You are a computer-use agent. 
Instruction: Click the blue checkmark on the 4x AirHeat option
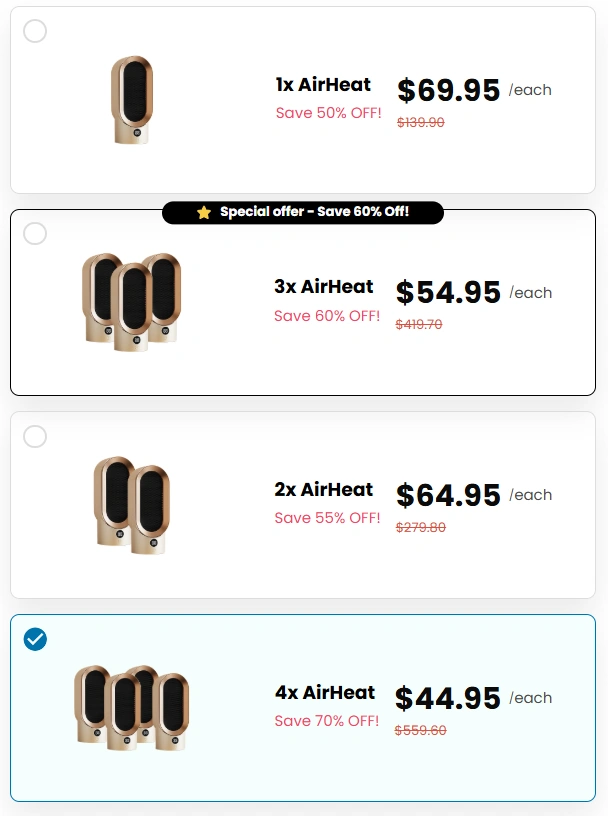35,640
